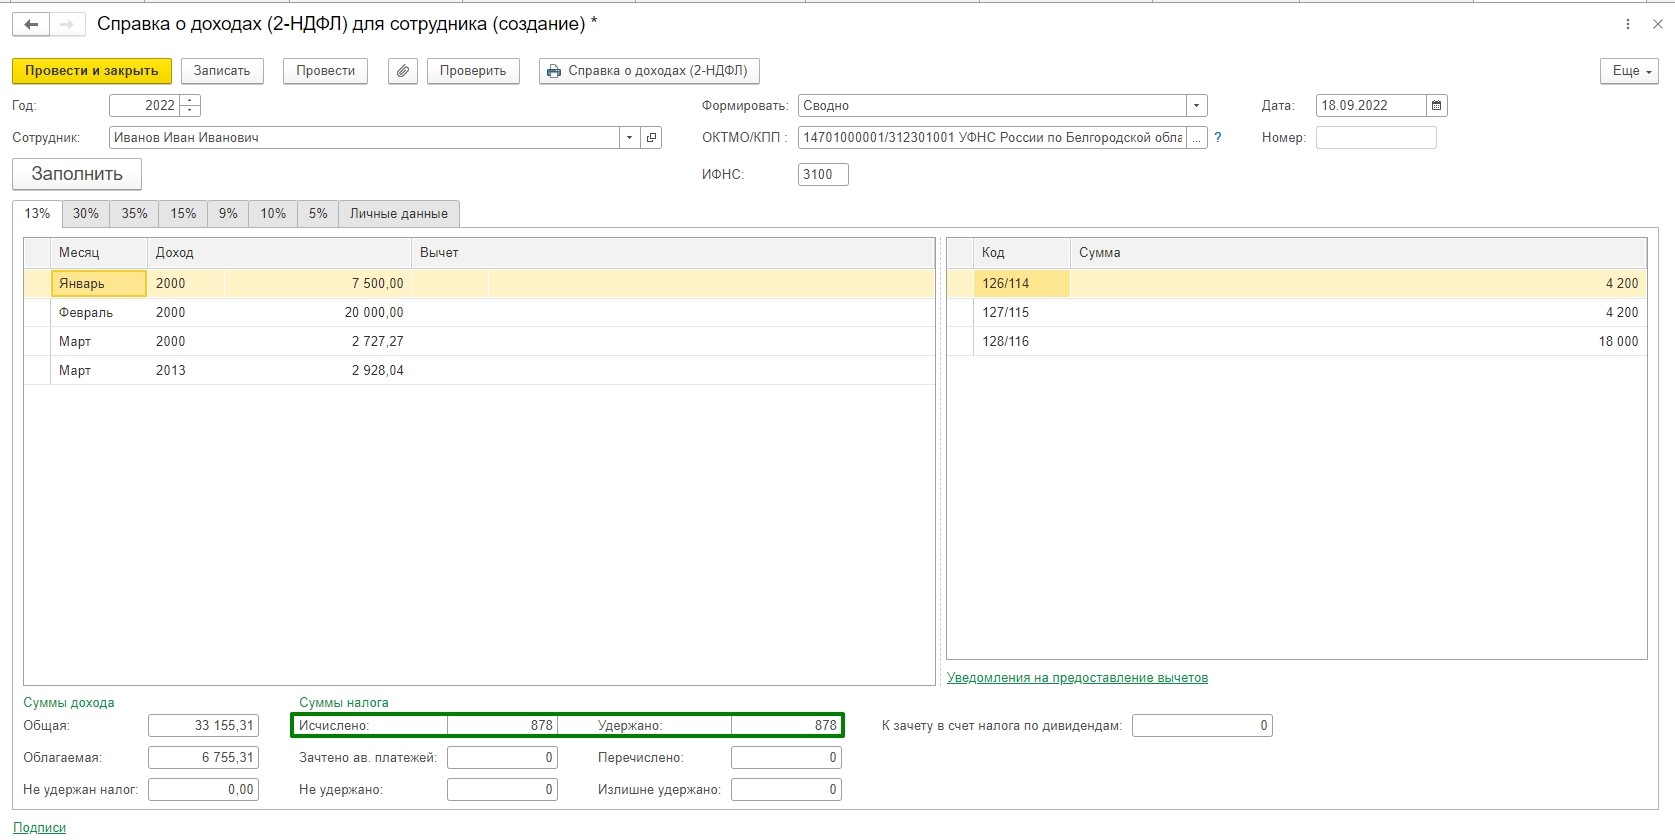The height and width of the screenshot is (840, 1675).
Task: Click the Записать button
Action: coord(222,71)
